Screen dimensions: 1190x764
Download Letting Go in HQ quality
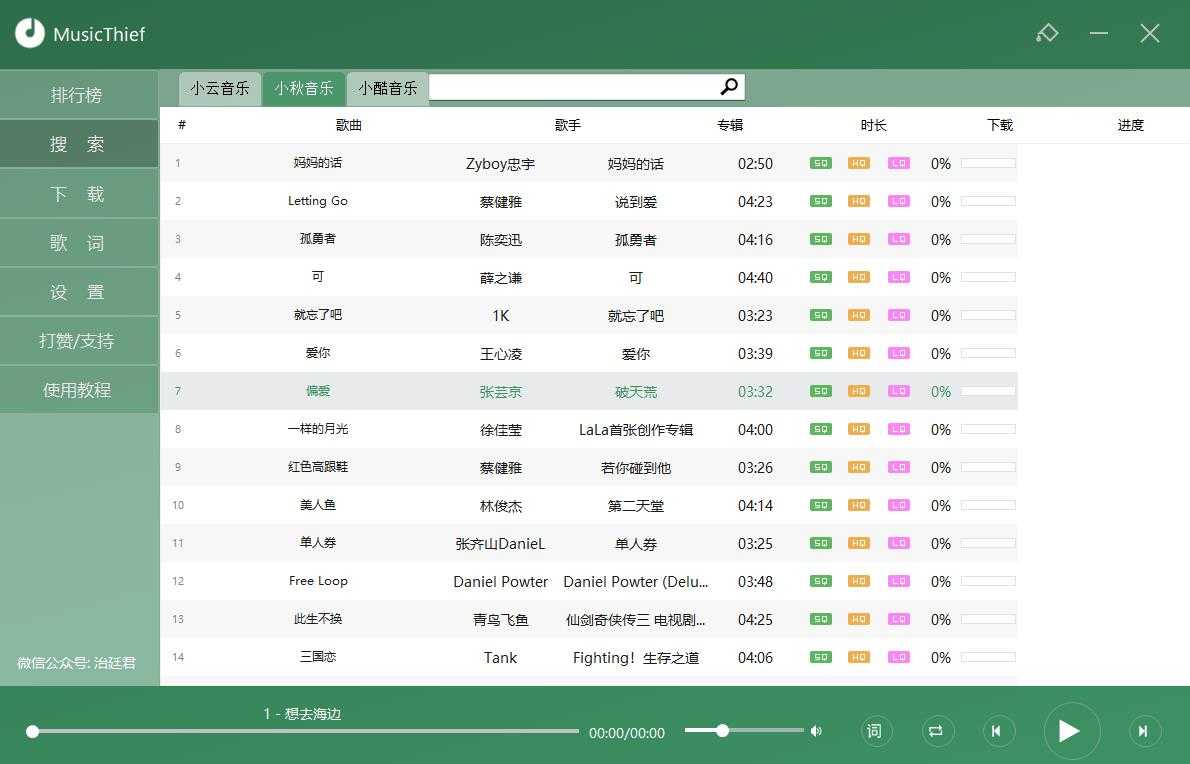coord(858,201)
